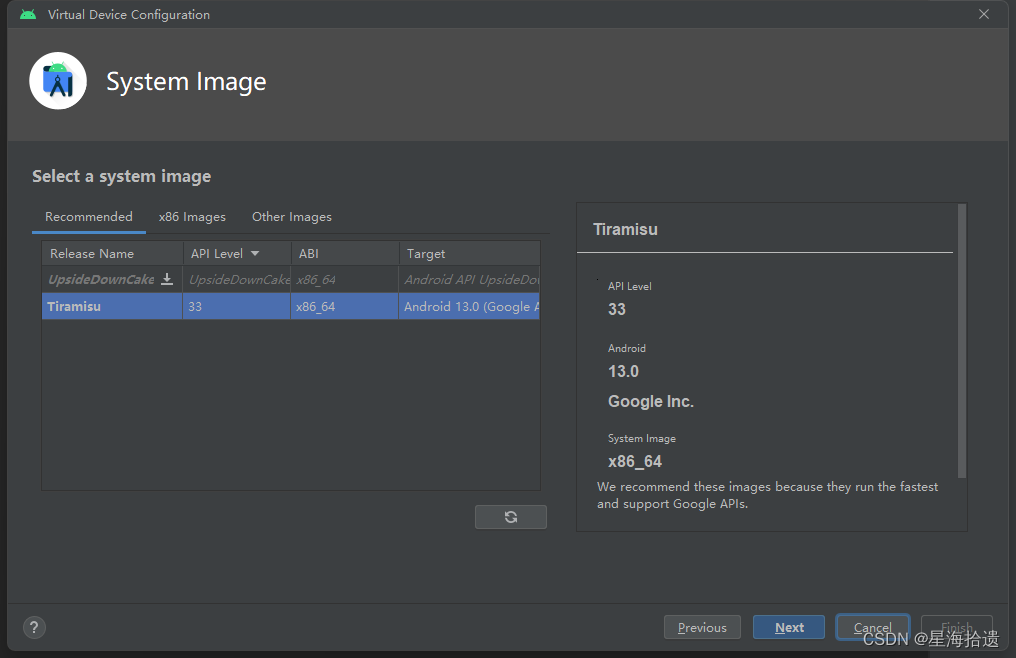Switch to the x86 Images tab
The width and height of the screenshot is (1016, 658).
(x=192, y=217)
